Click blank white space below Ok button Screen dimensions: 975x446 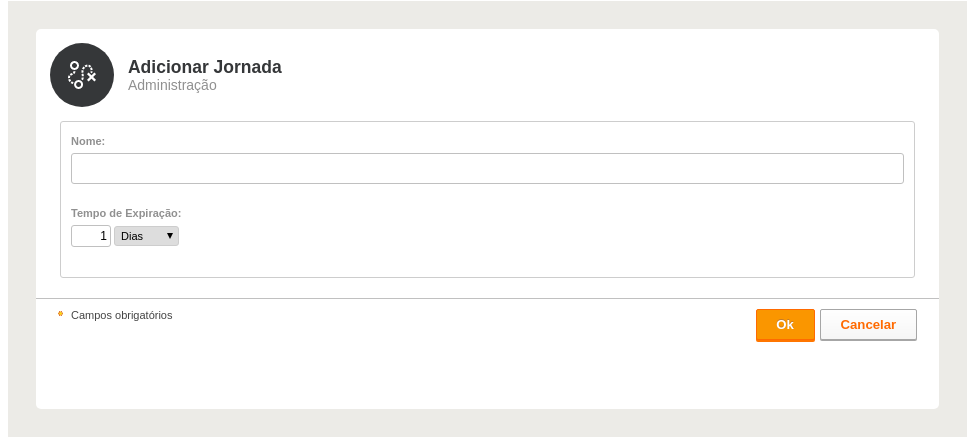(785, 373)
